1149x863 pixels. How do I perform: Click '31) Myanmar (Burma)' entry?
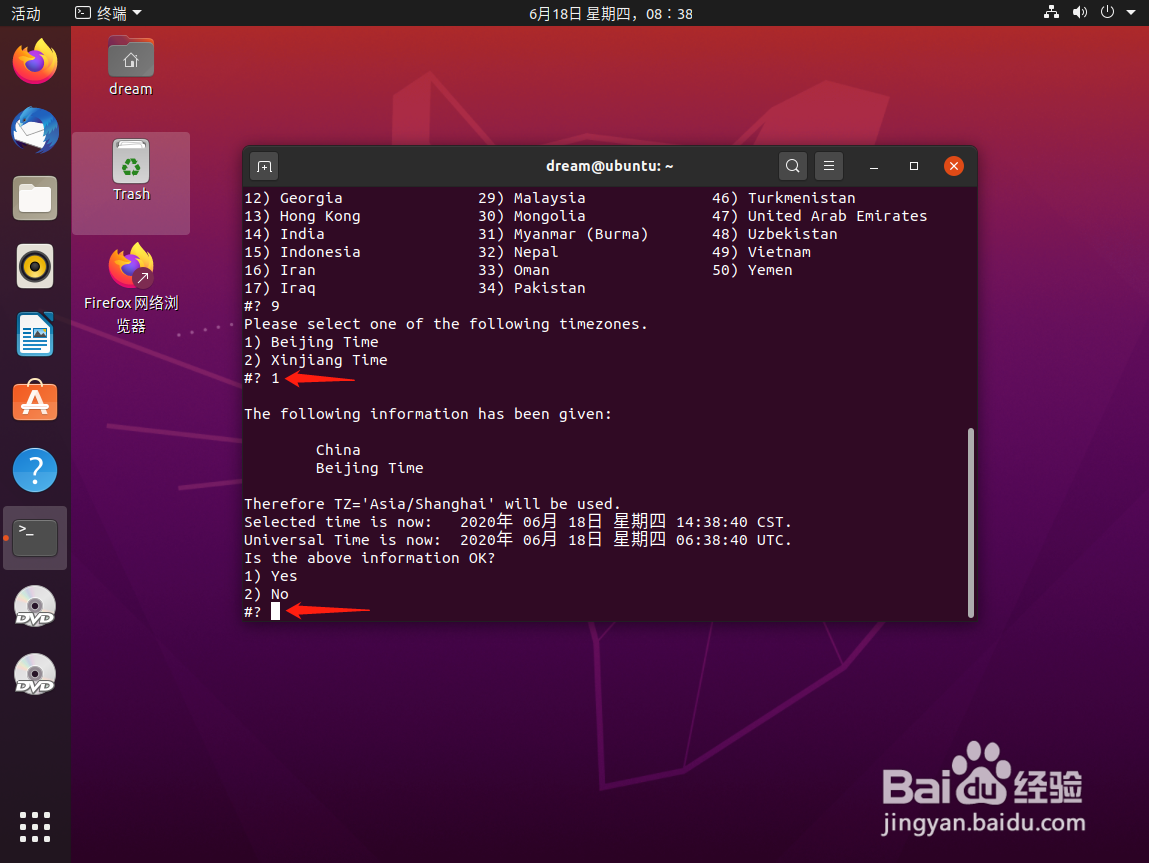563,234
